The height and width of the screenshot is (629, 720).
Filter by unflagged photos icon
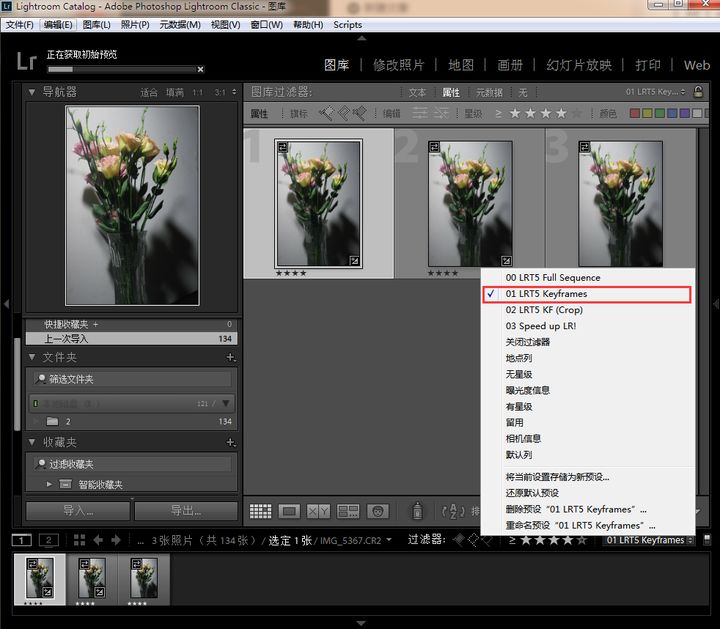point(343,113)
